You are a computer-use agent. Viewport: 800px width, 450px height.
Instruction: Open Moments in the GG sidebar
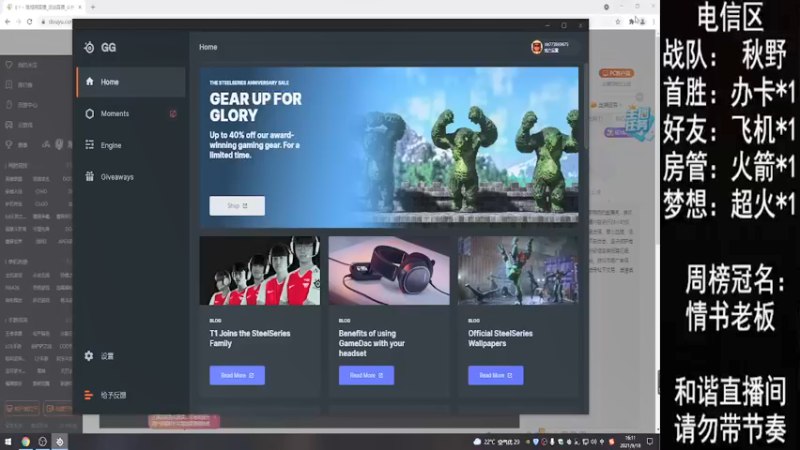tap(131, 113)
